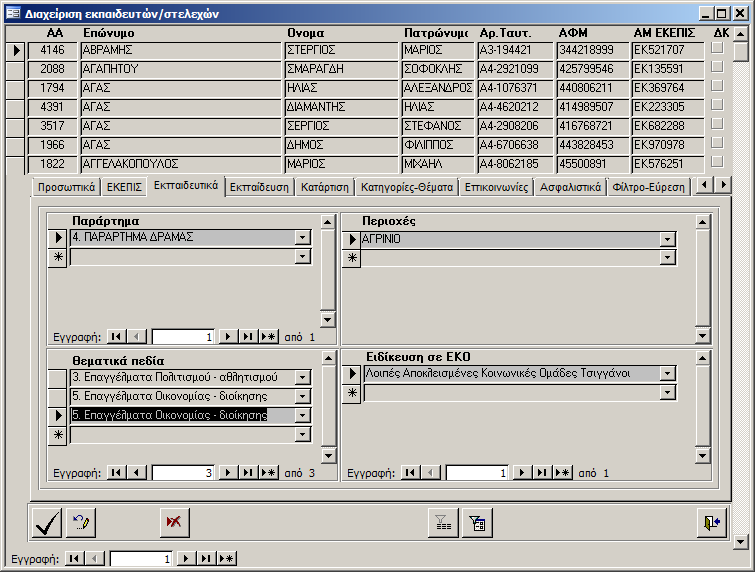Click the filter by form icon
Viewport: 755px width, 572px height.
(476, 522)
